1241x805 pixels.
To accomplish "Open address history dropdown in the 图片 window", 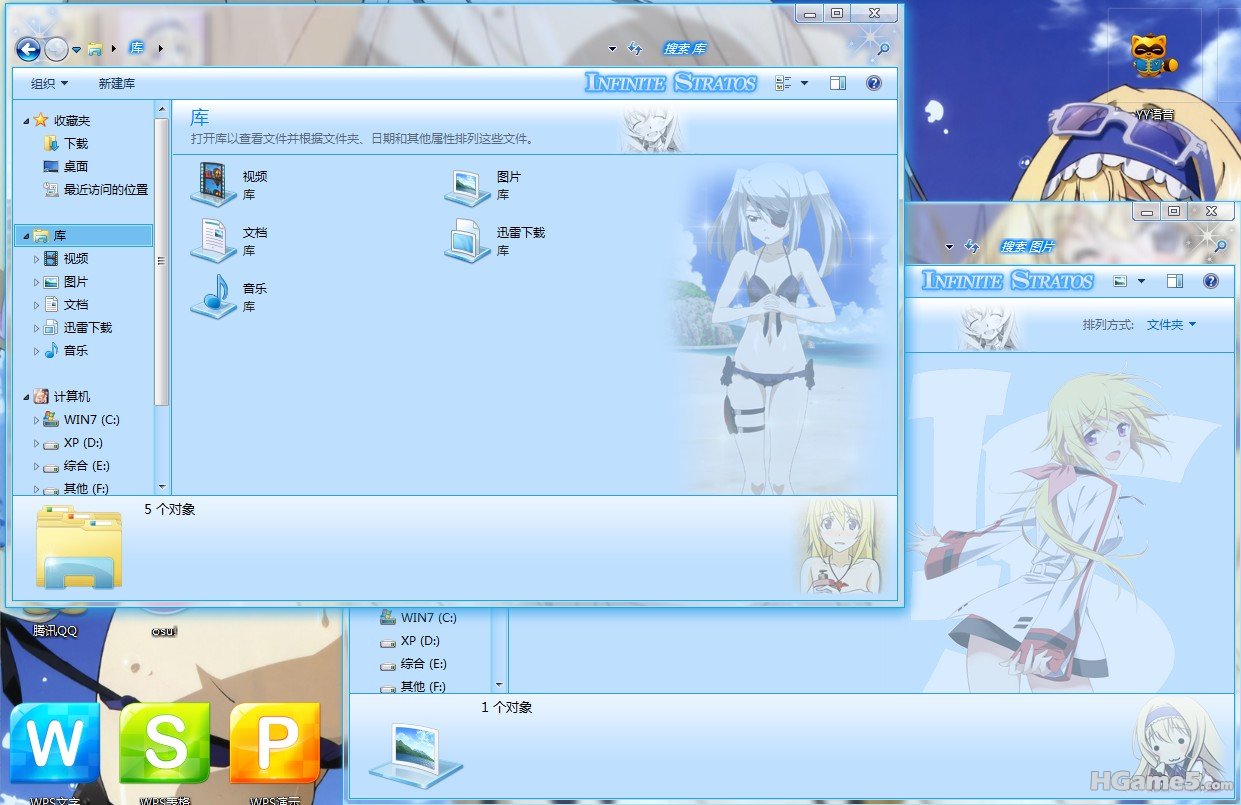I will click(949, 247).
